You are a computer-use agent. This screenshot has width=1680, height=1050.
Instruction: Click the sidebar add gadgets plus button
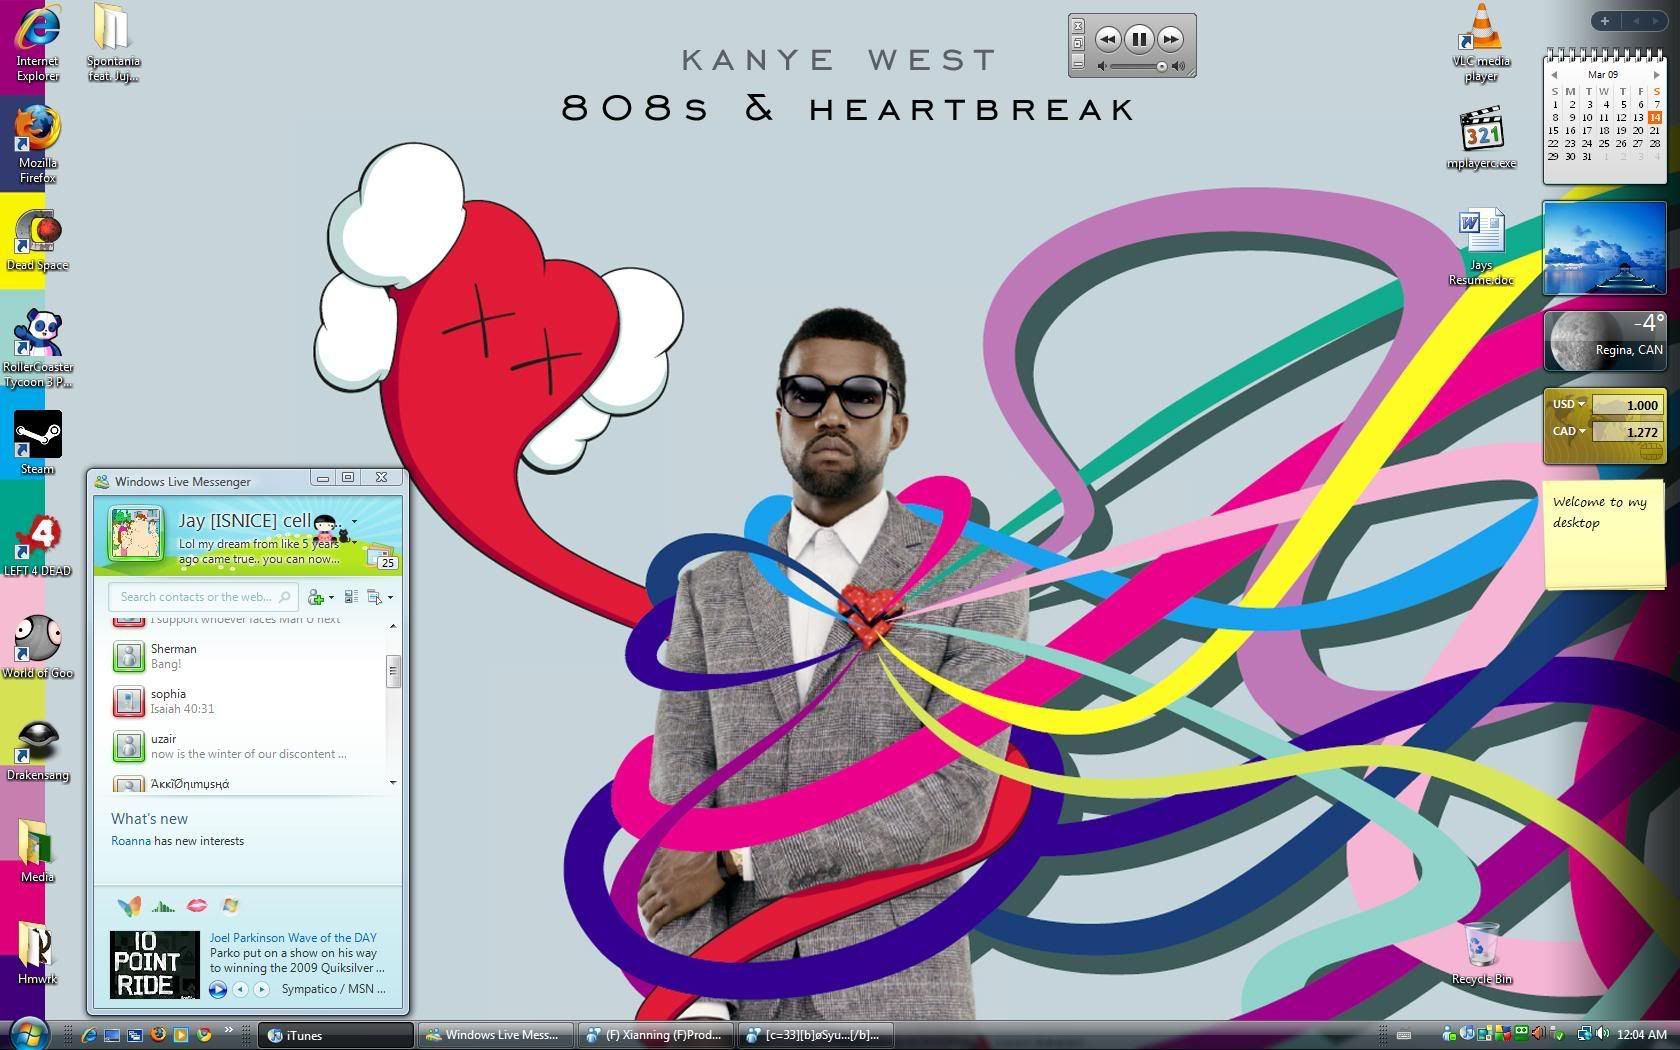coord(1604,21)
